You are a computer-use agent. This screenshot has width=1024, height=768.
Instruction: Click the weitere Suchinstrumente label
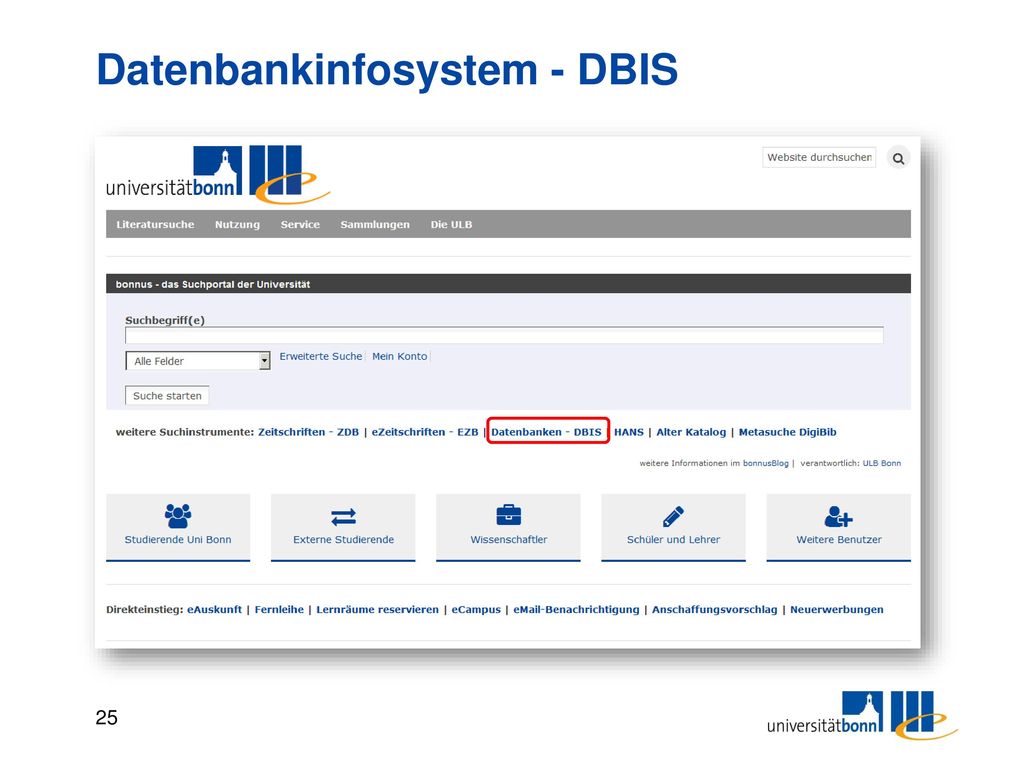pyautogui.click(x=185, y=432)
